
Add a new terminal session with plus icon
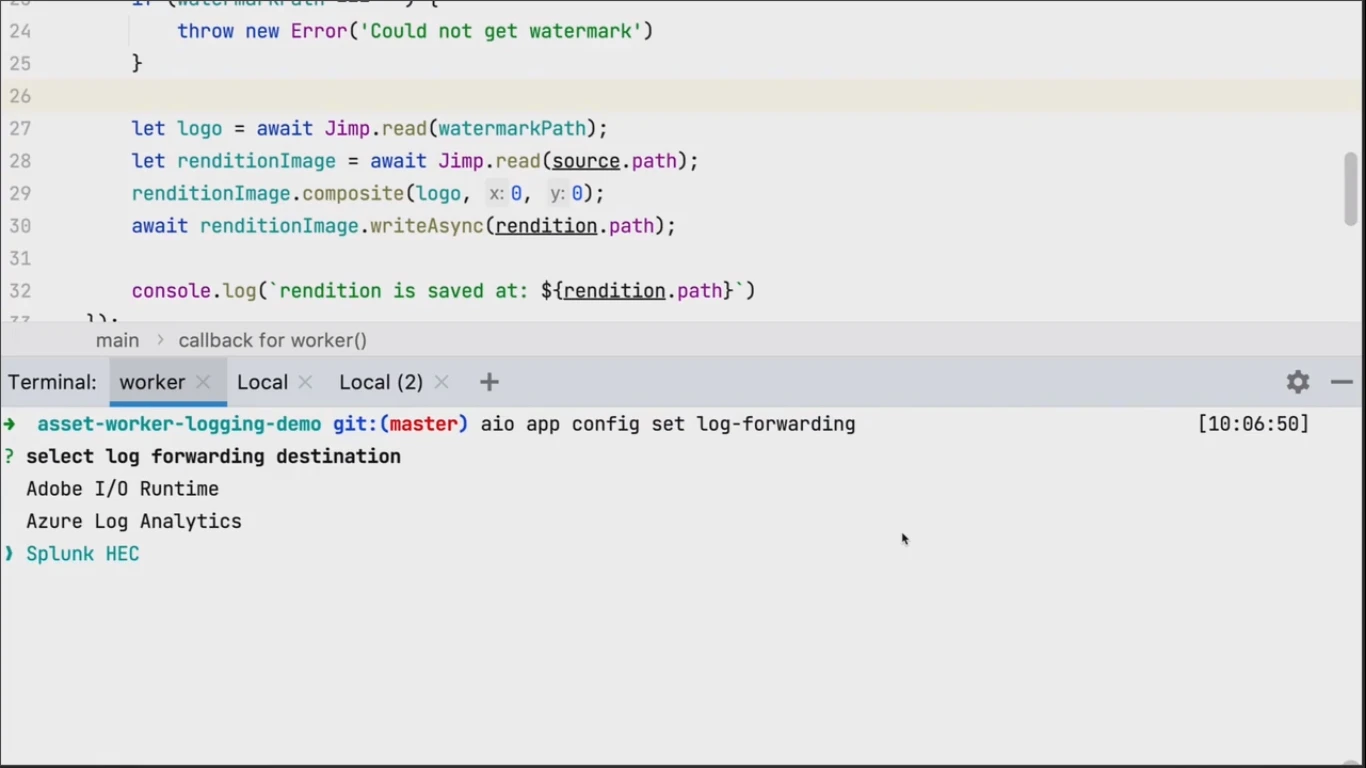coord(489,382)
